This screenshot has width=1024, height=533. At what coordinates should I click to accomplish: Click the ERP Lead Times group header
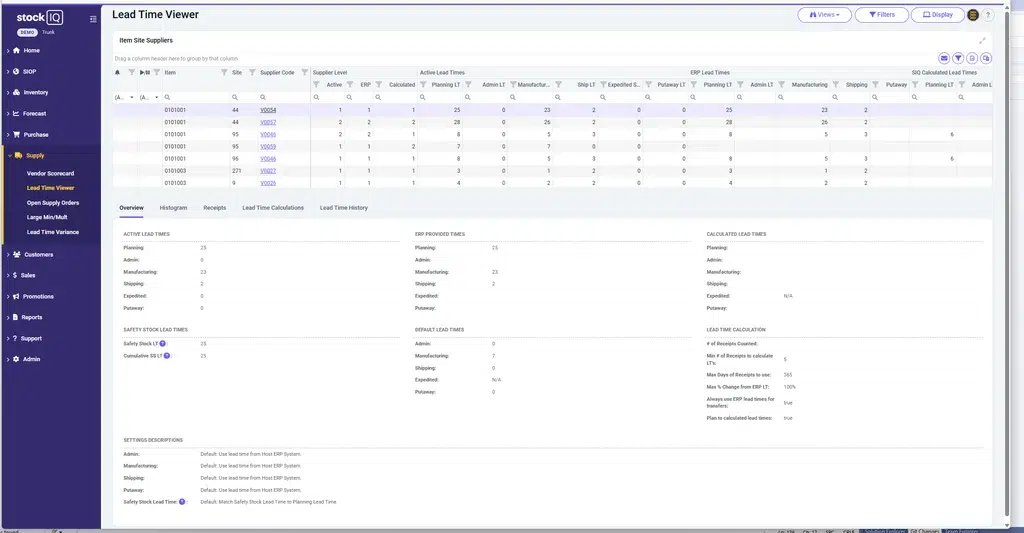coord(710,73)
